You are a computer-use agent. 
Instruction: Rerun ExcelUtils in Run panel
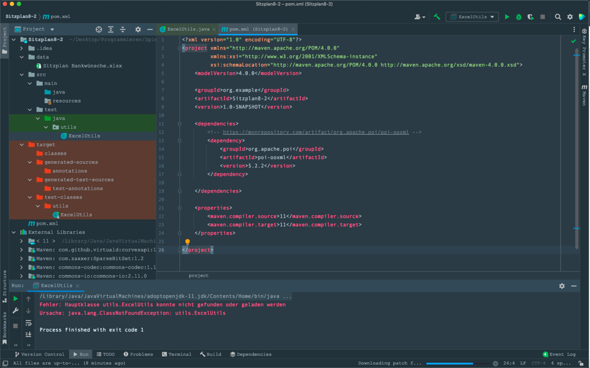click(15, 299)
